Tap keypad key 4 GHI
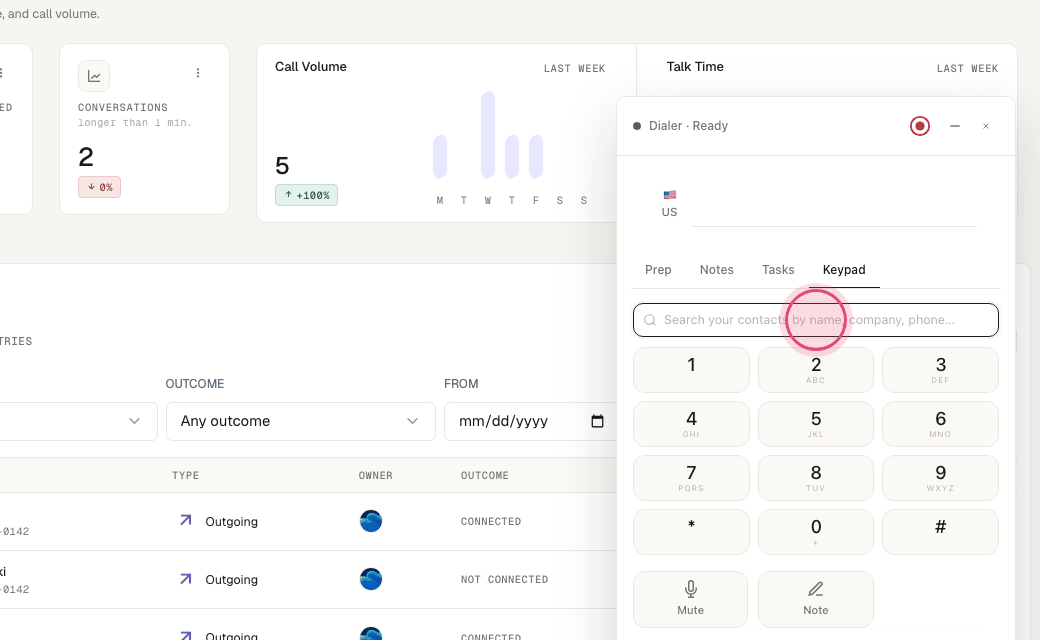 tap(691, 424)
